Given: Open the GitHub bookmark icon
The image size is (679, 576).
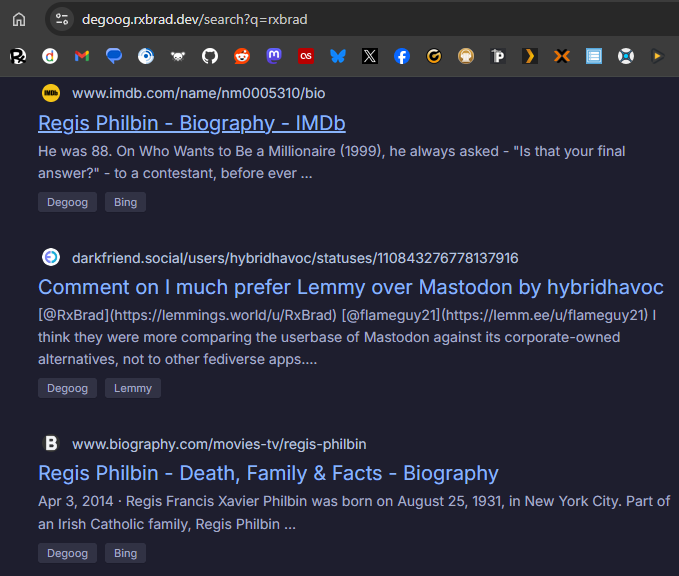Looking at the screenshot, I should [210, 56].
